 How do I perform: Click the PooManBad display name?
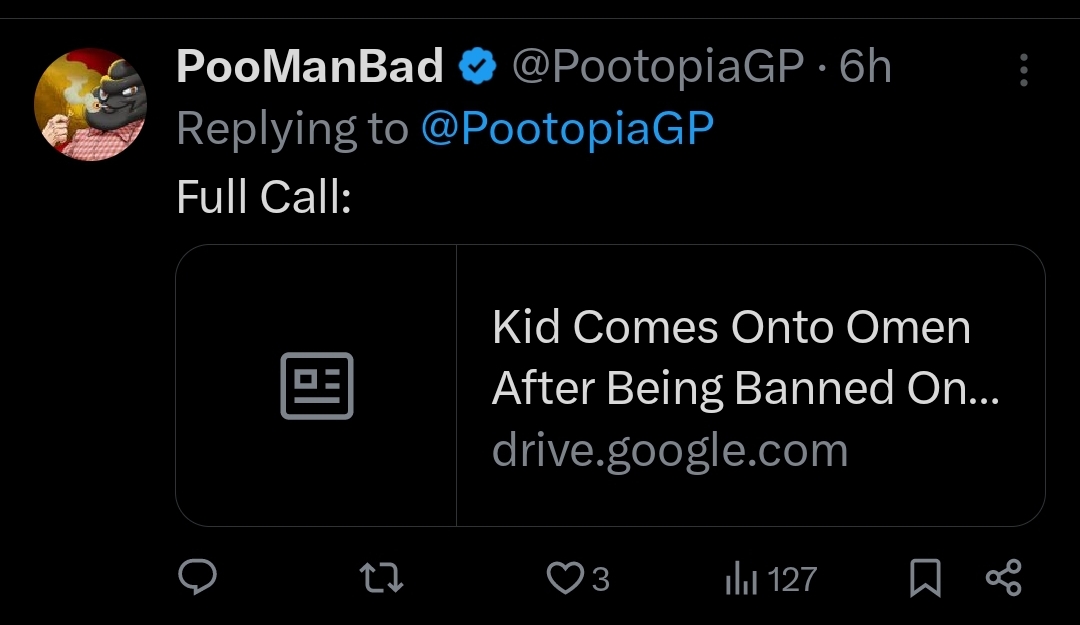pyautogui.click(x=309, y=68)
